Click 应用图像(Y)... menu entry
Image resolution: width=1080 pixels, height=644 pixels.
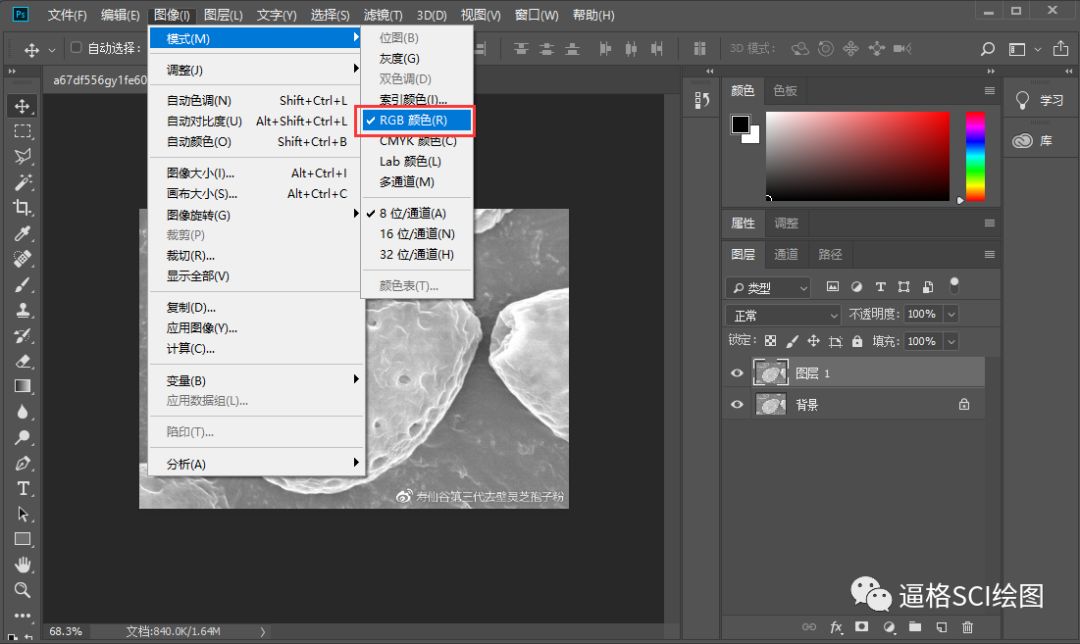point(256,328)
